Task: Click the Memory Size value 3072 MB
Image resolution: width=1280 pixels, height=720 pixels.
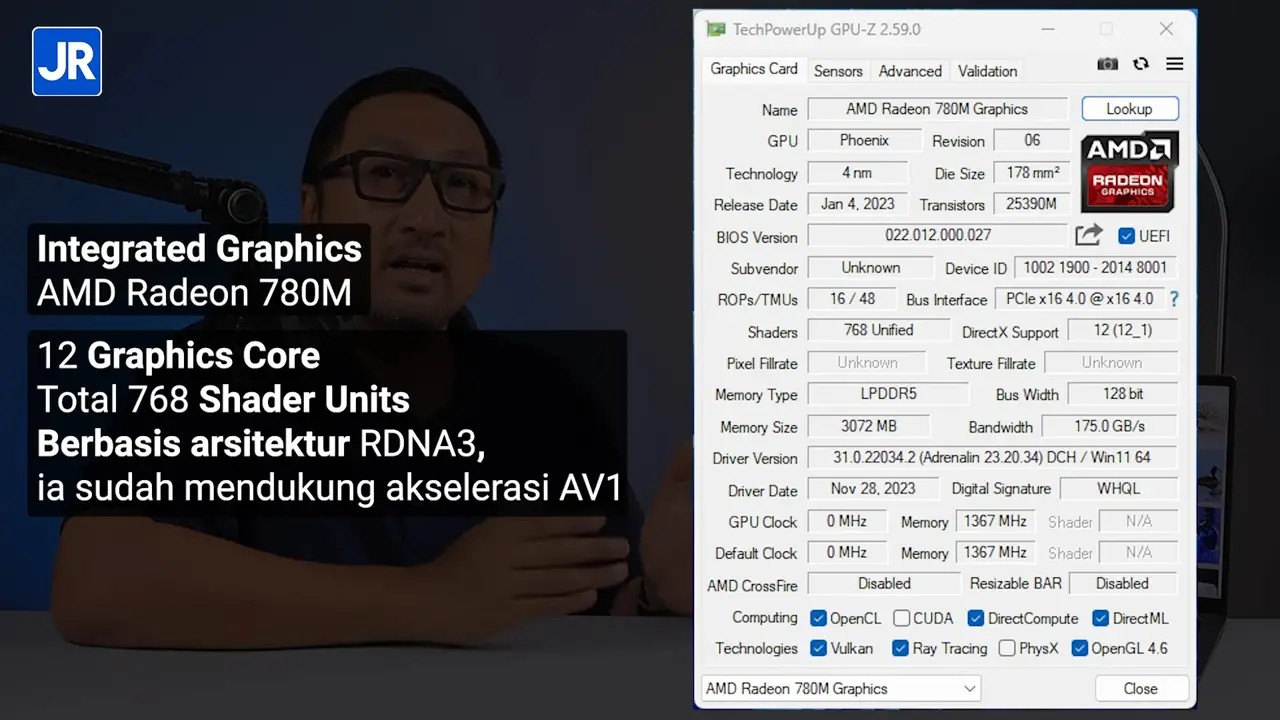Action: pos(868,426)
